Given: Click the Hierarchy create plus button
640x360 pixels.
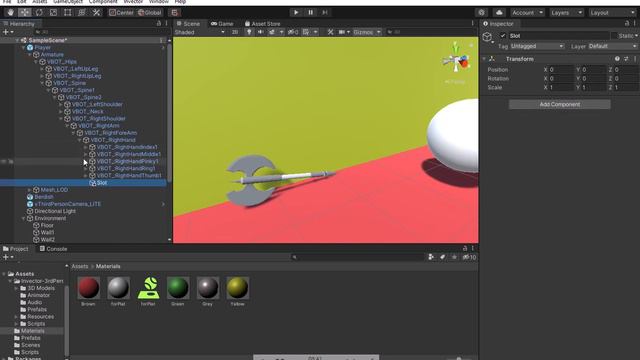Looking at the screenshot, I should point(7,32).
